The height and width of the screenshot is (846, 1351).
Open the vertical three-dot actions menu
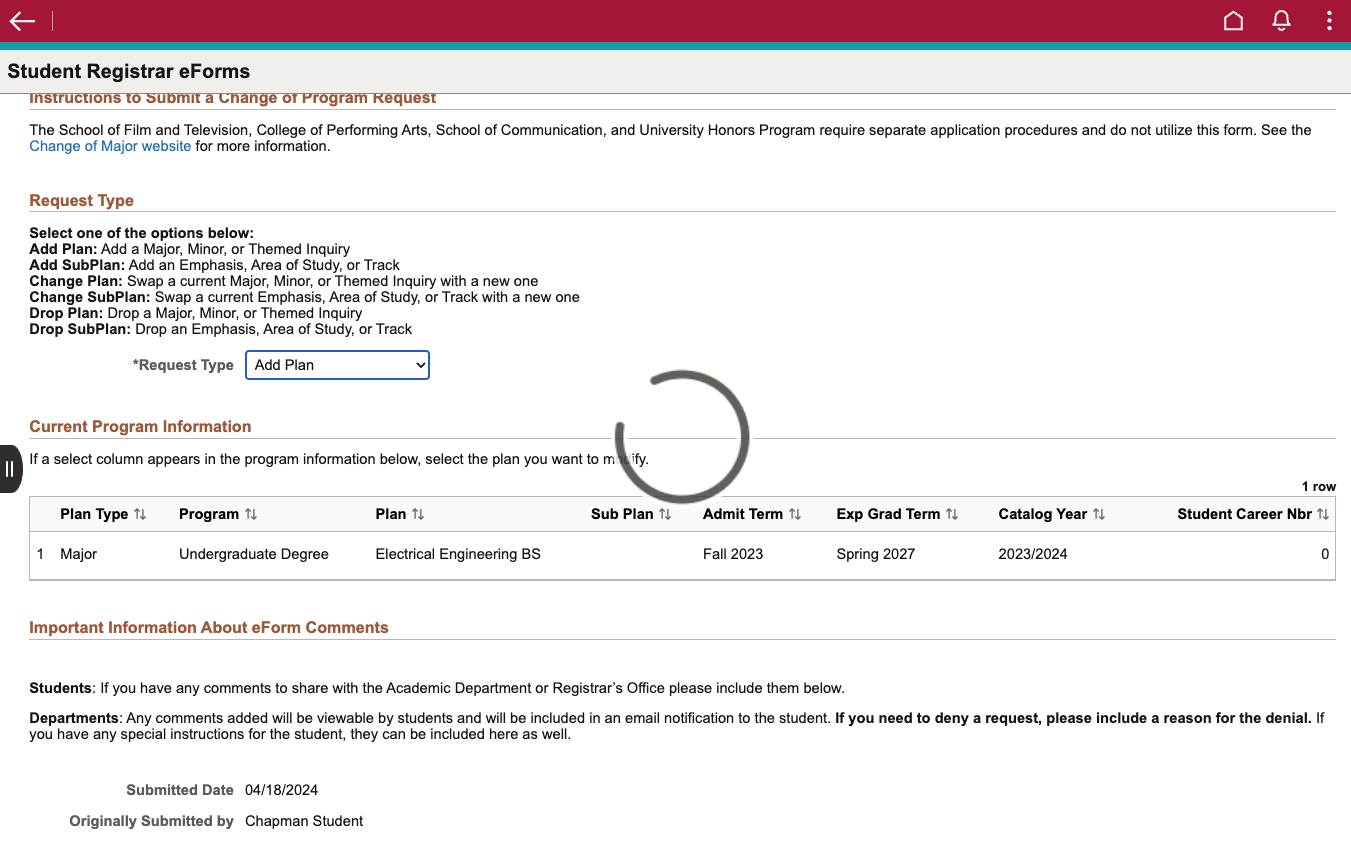(x=1329, y=21)
